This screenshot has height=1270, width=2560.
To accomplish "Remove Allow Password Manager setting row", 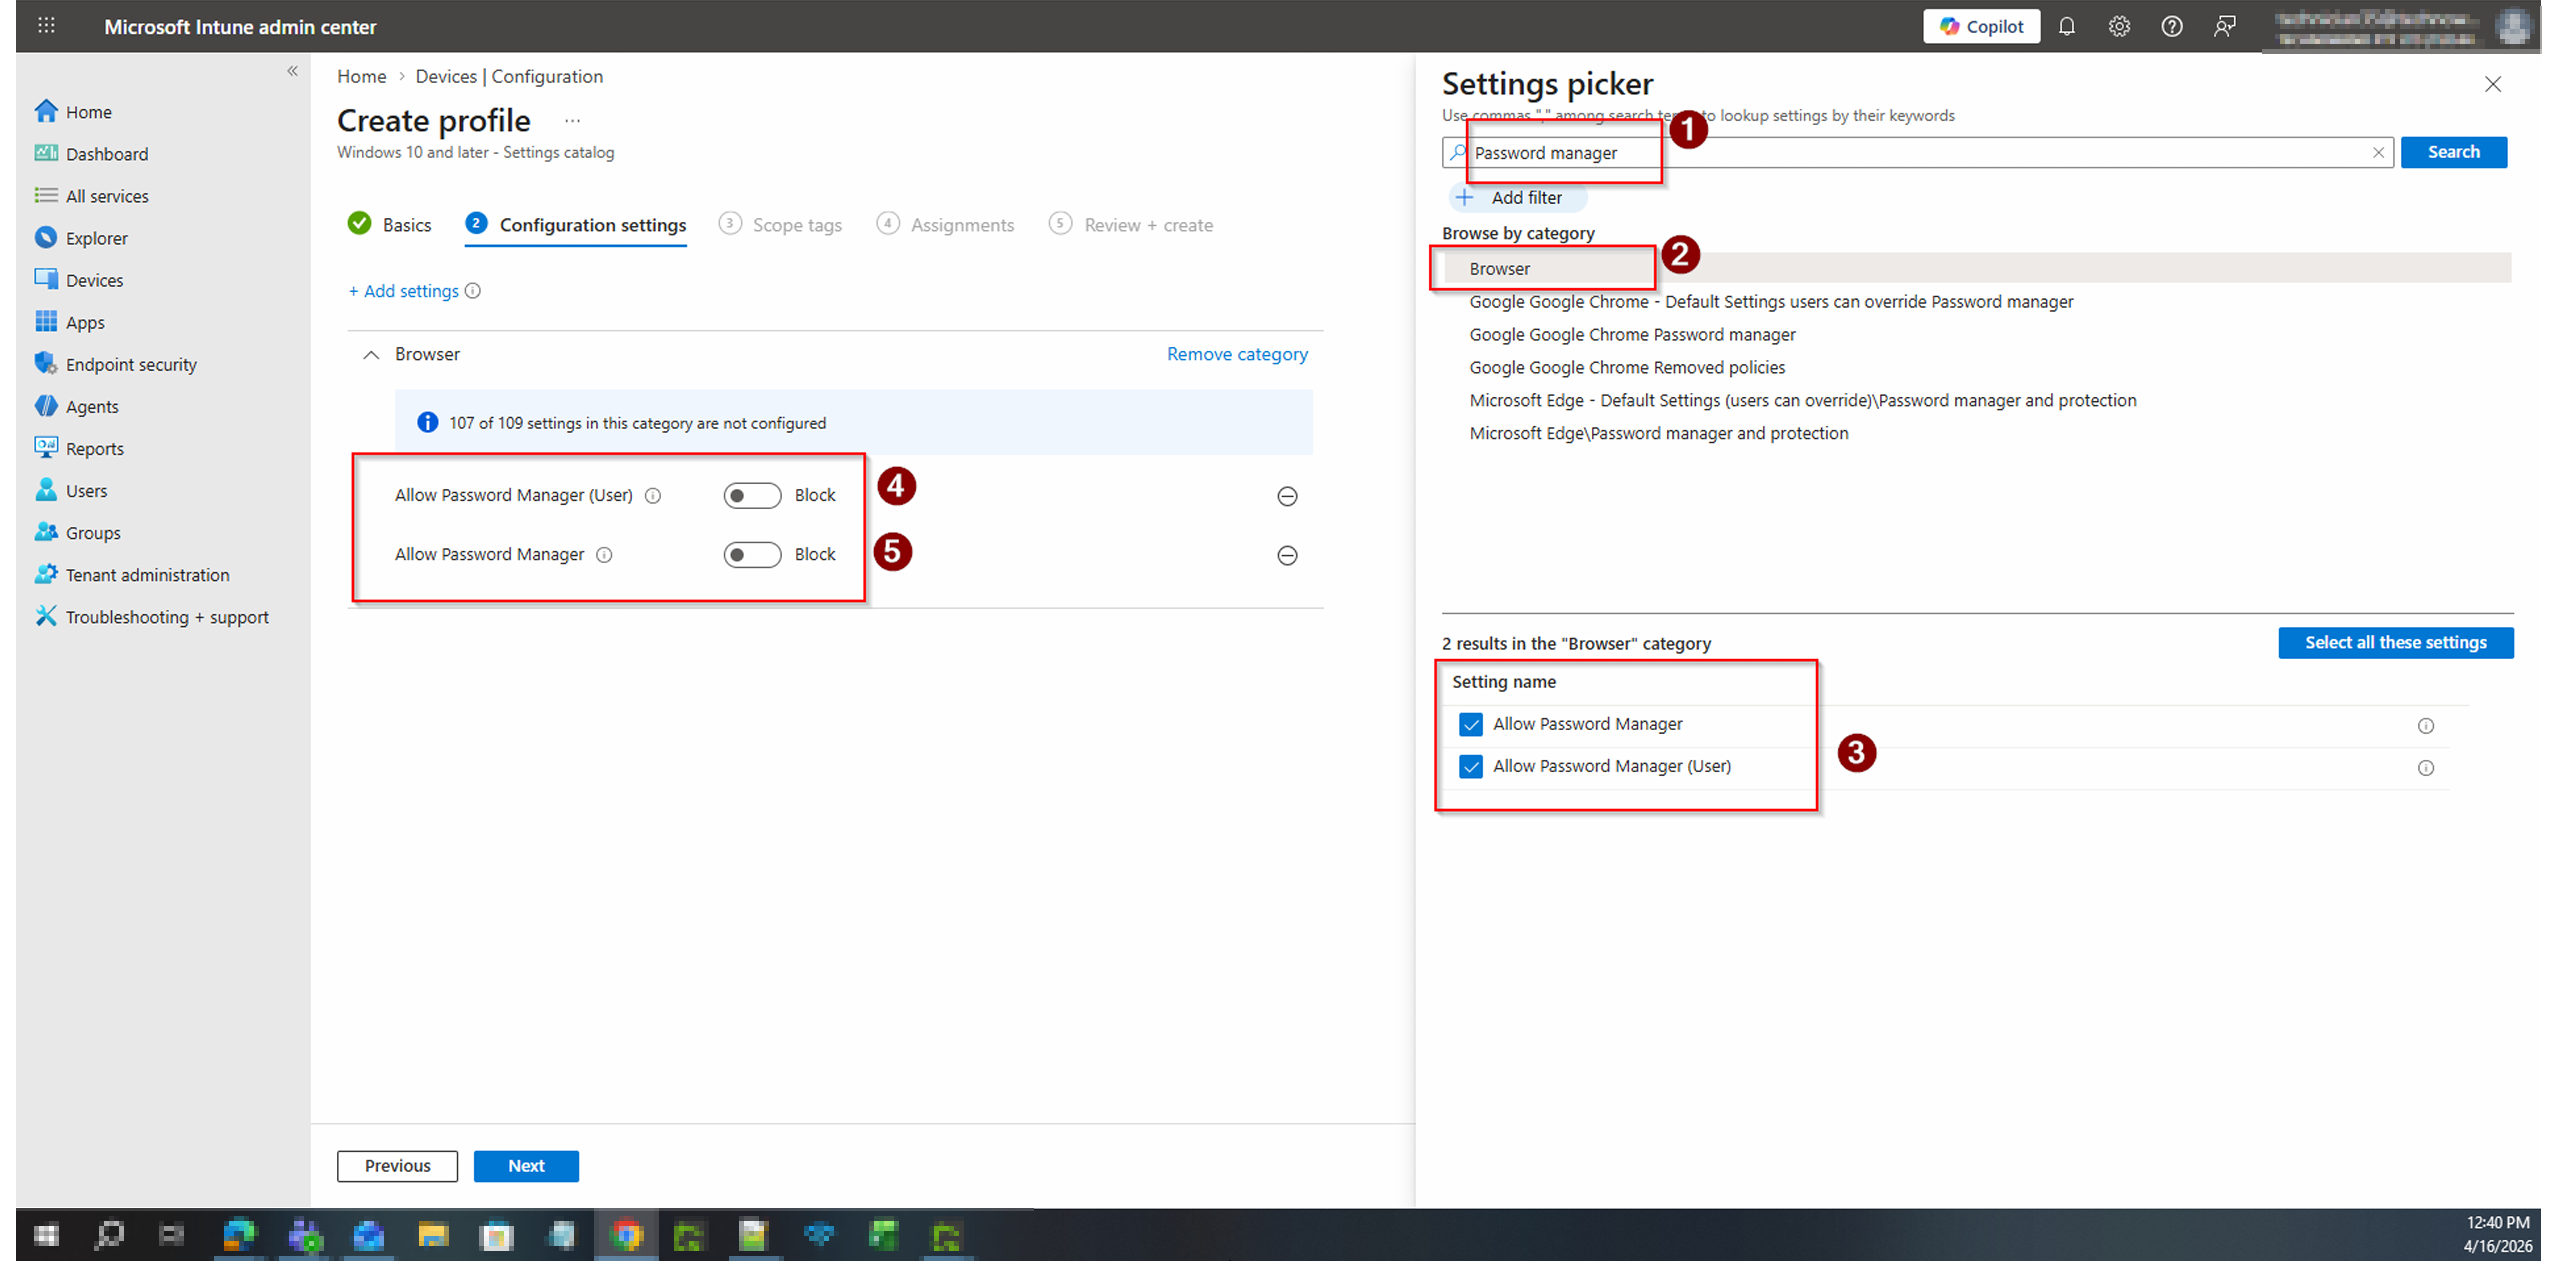I will (x=1287, y=554).
